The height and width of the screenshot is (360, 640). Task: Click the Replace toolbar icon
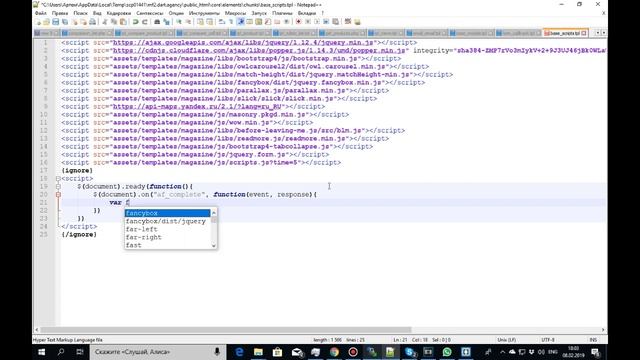click(167, 22)
